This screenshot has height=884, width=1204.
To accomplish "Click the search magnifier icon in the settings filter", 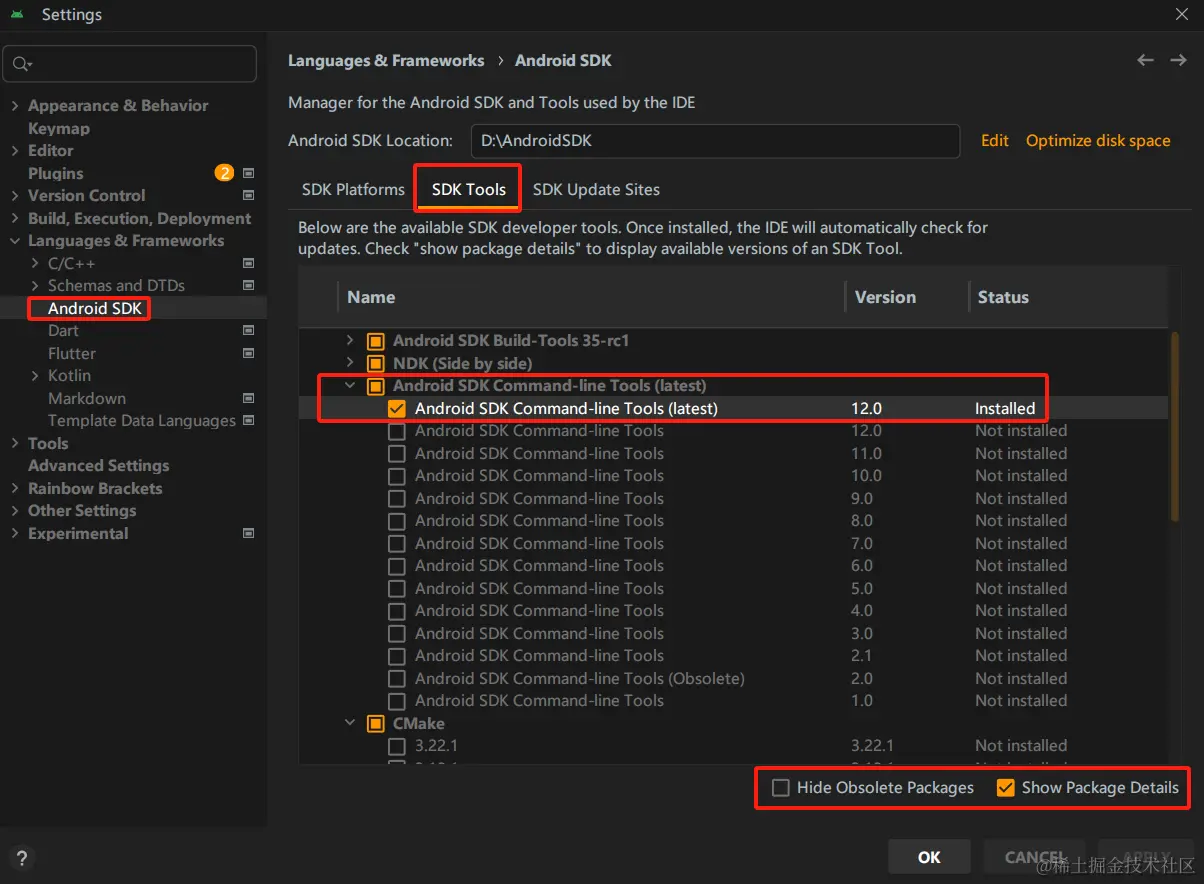I will [20, 64].
